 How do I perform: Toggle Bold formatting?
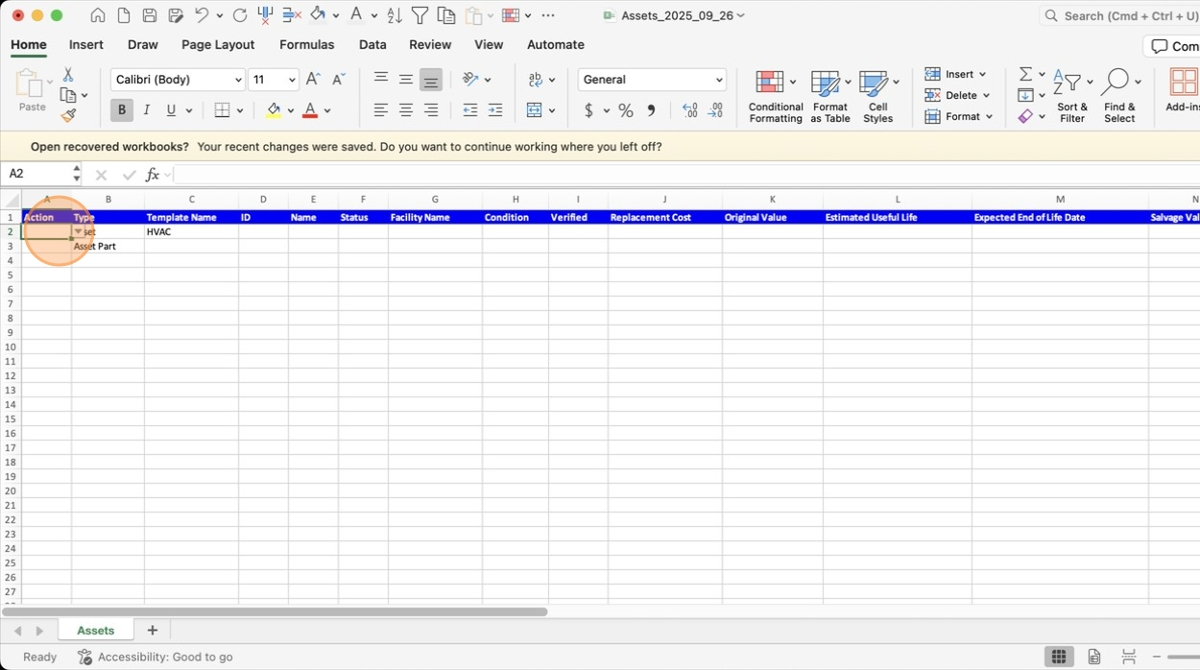click(122, 110)
